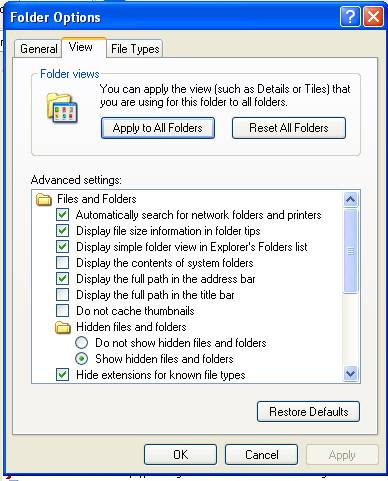Click the Help question mark icon

coord(350,16)
